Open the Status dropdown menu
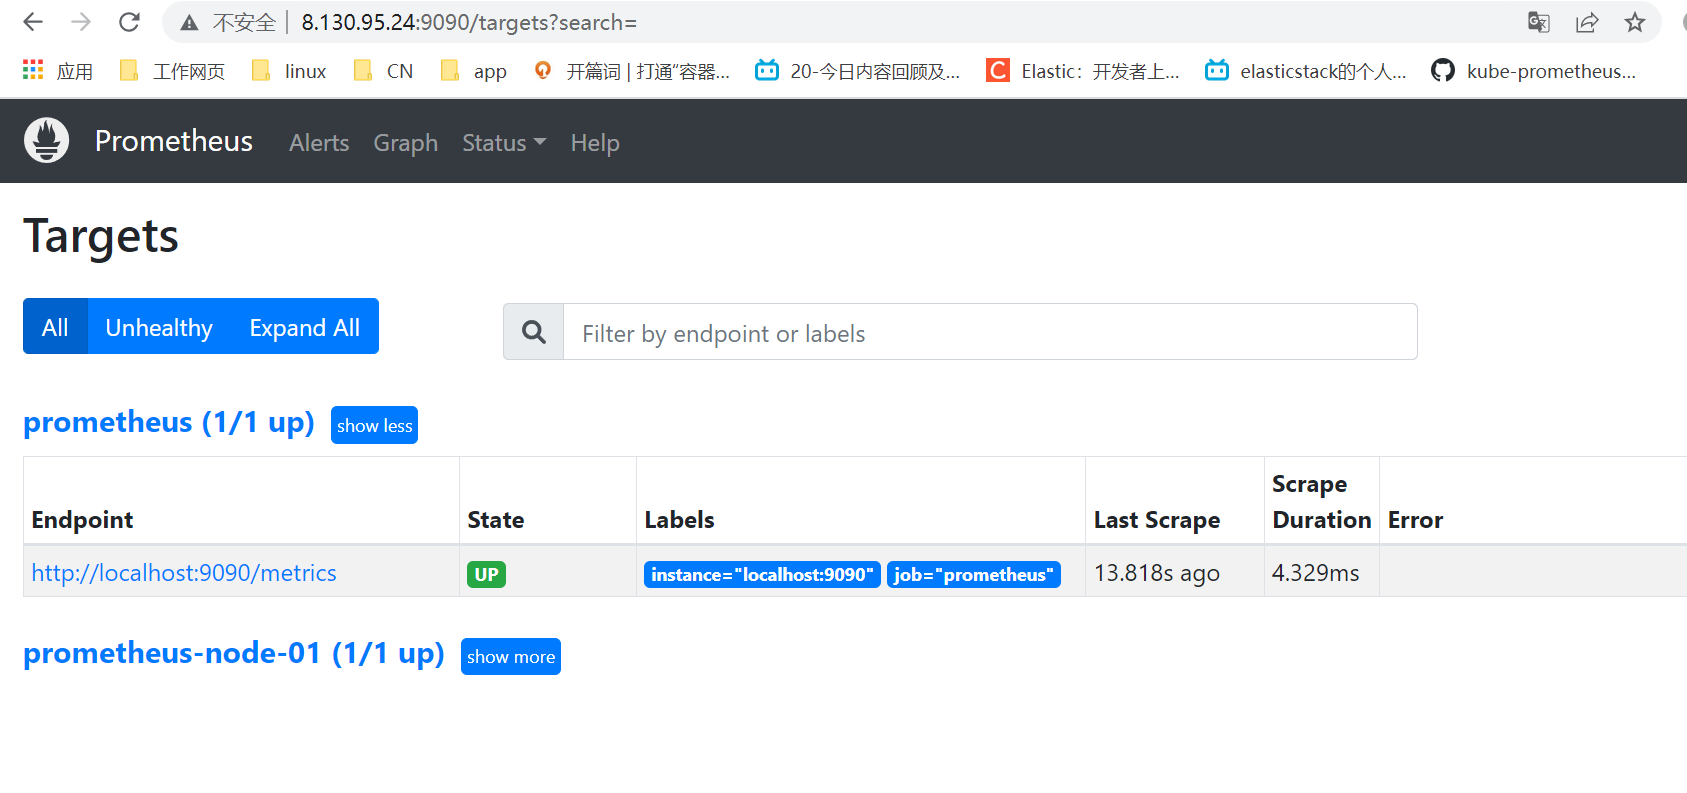Image resolution: width=1687 pixels, height=793 pixels. pyautogui.click(x=504, y=143)
